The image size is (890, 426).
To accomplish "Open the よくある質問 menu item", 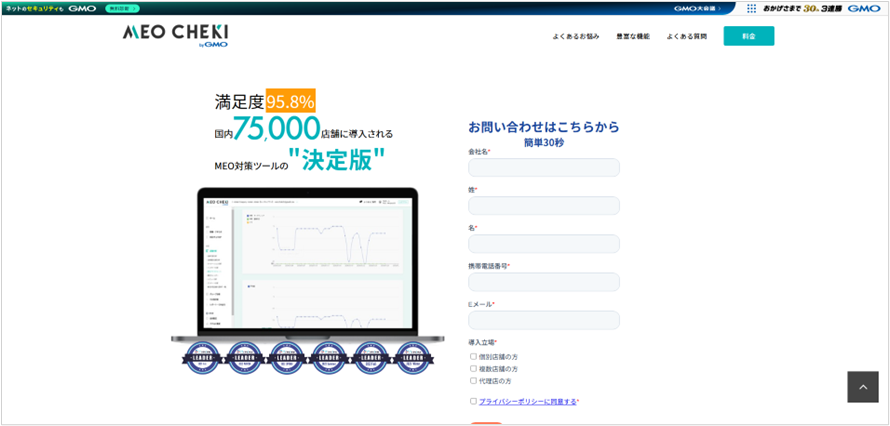I will 687,36.
